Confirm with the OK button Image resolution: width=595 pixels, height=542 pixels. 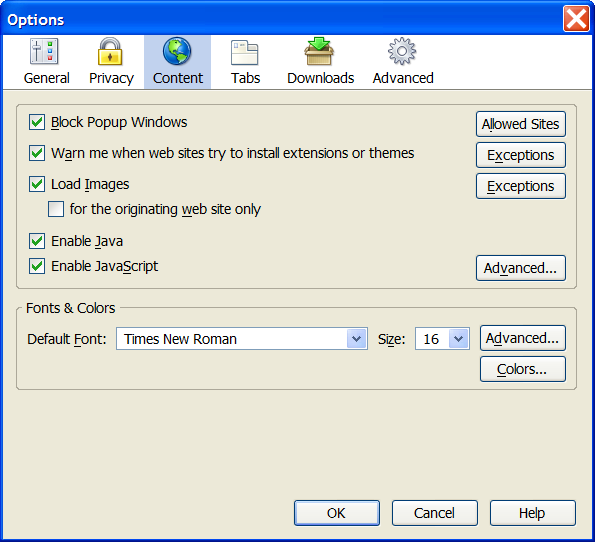click(337, 513)
